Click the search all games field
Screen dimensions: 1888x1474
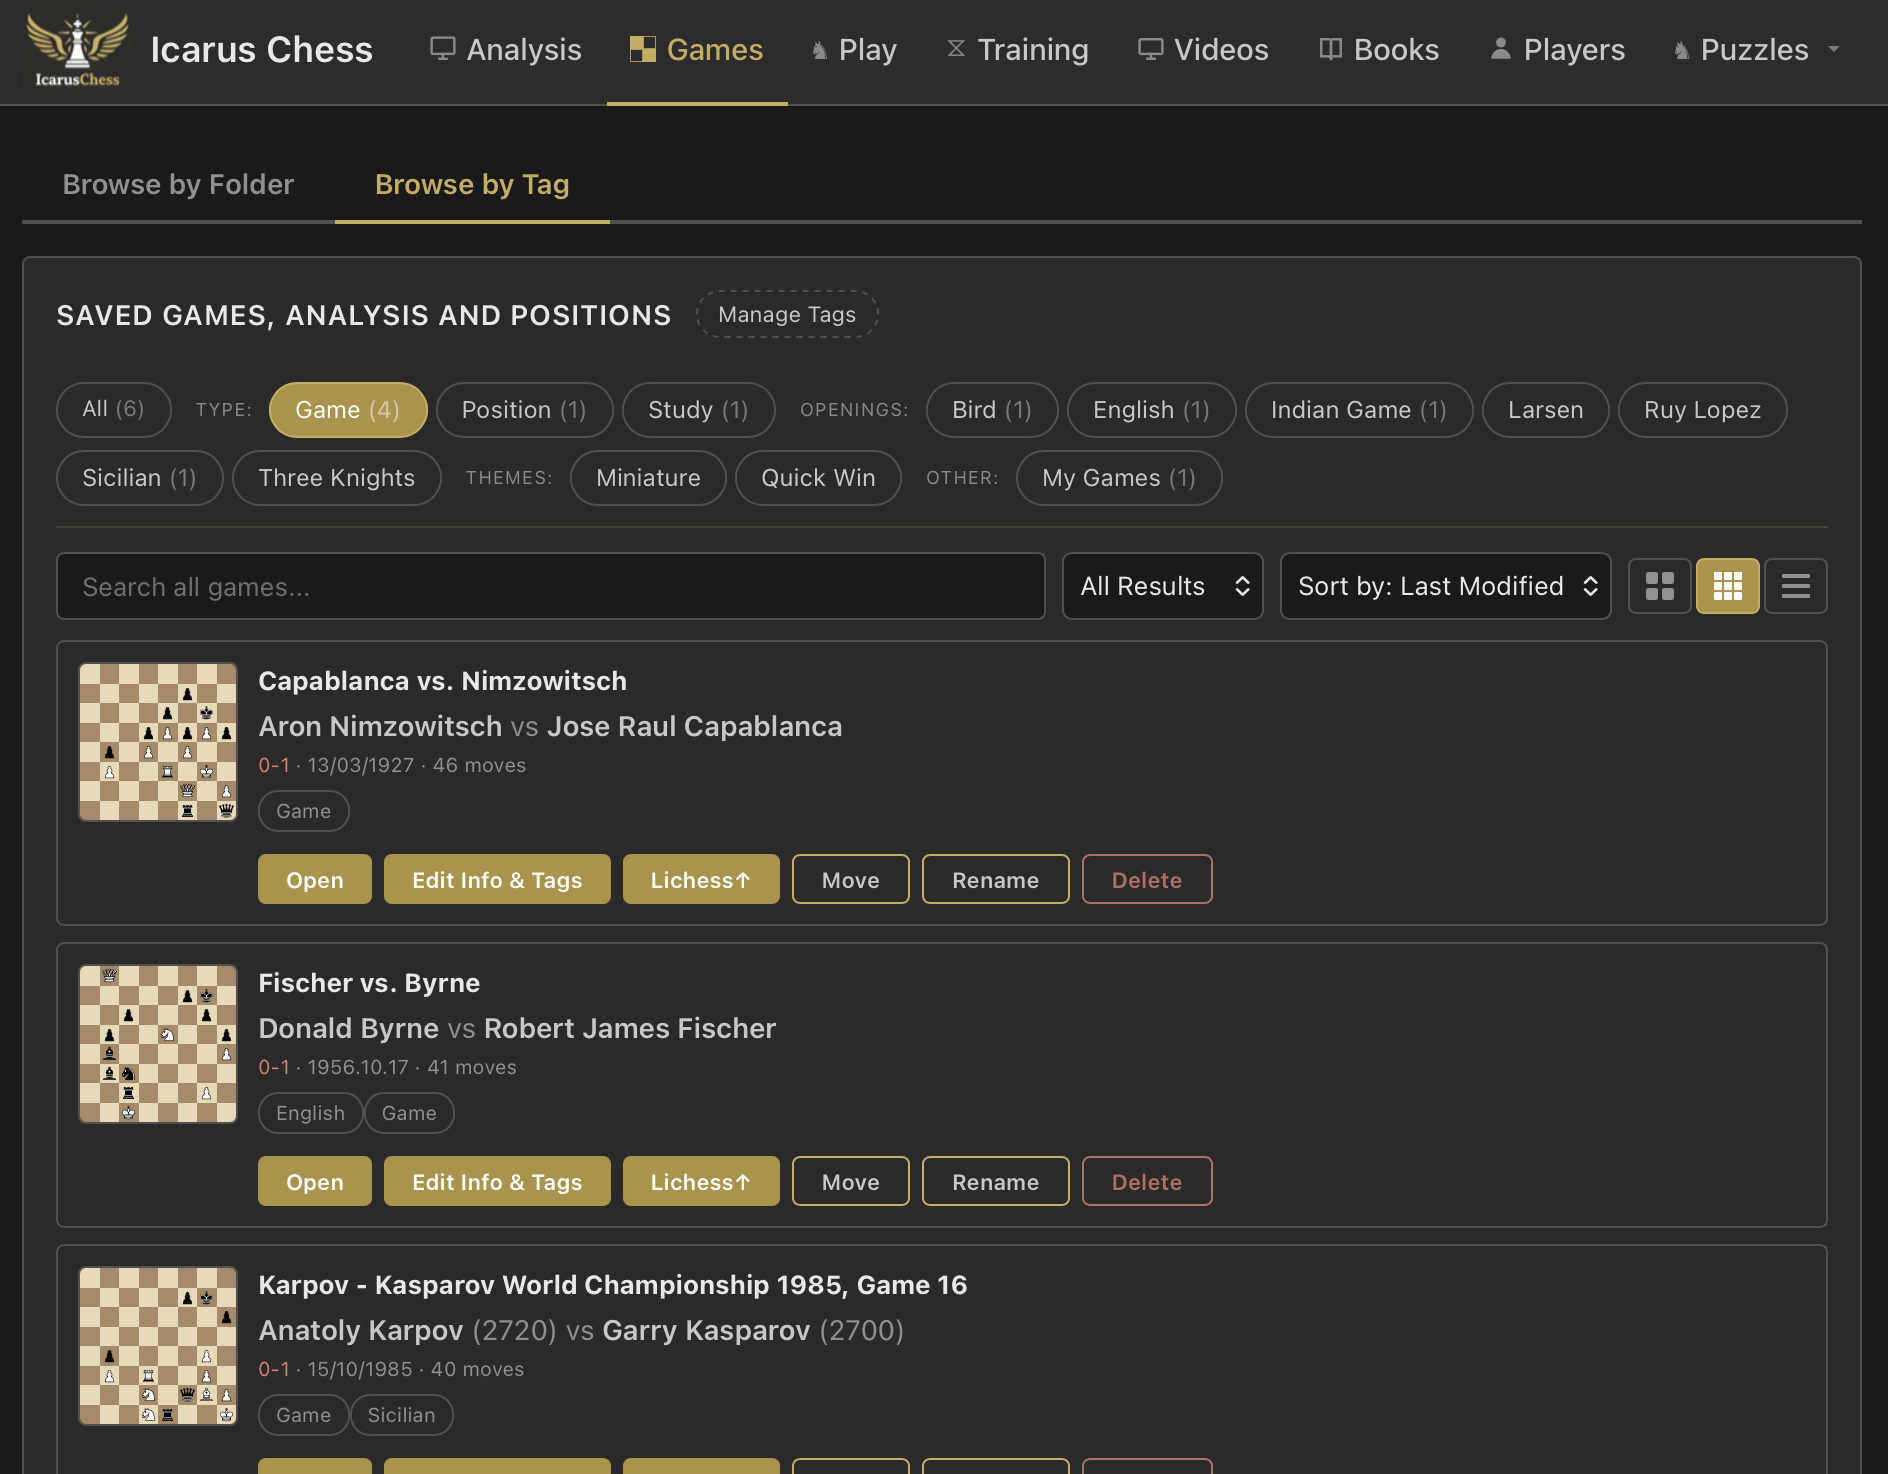(x=551, y=586)
